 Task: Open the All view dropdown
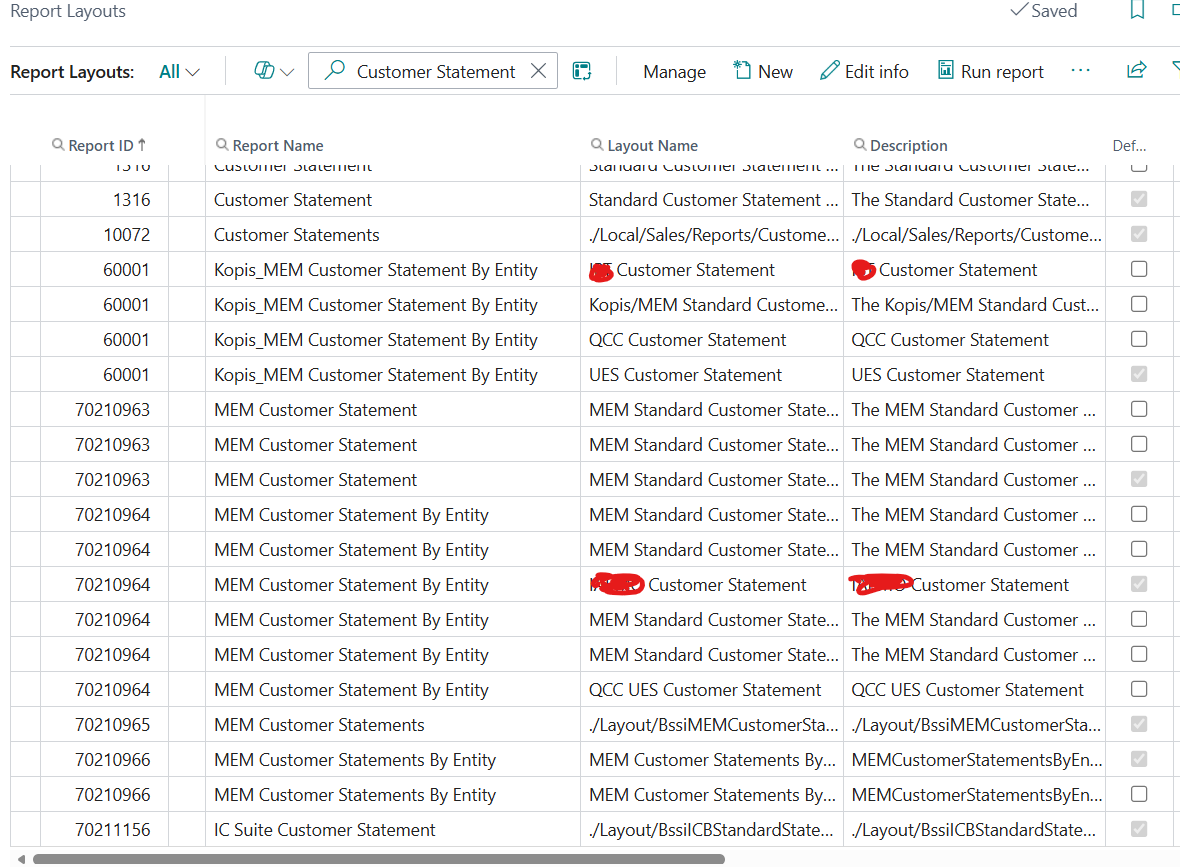point(179,71)
